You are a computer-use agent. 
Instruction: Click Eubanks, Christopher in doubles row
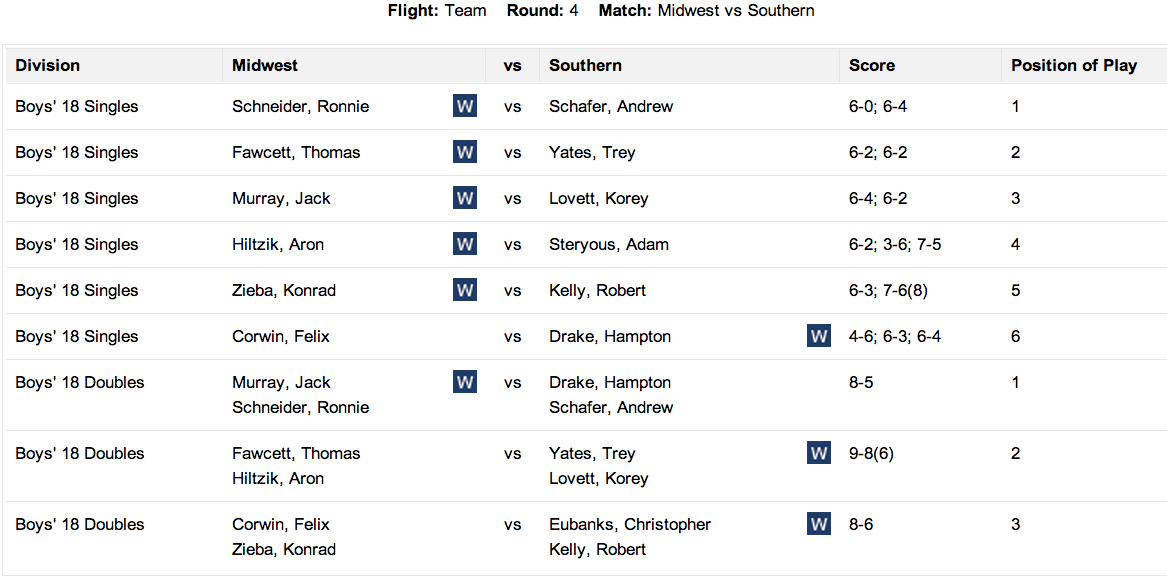coord(630,524)
